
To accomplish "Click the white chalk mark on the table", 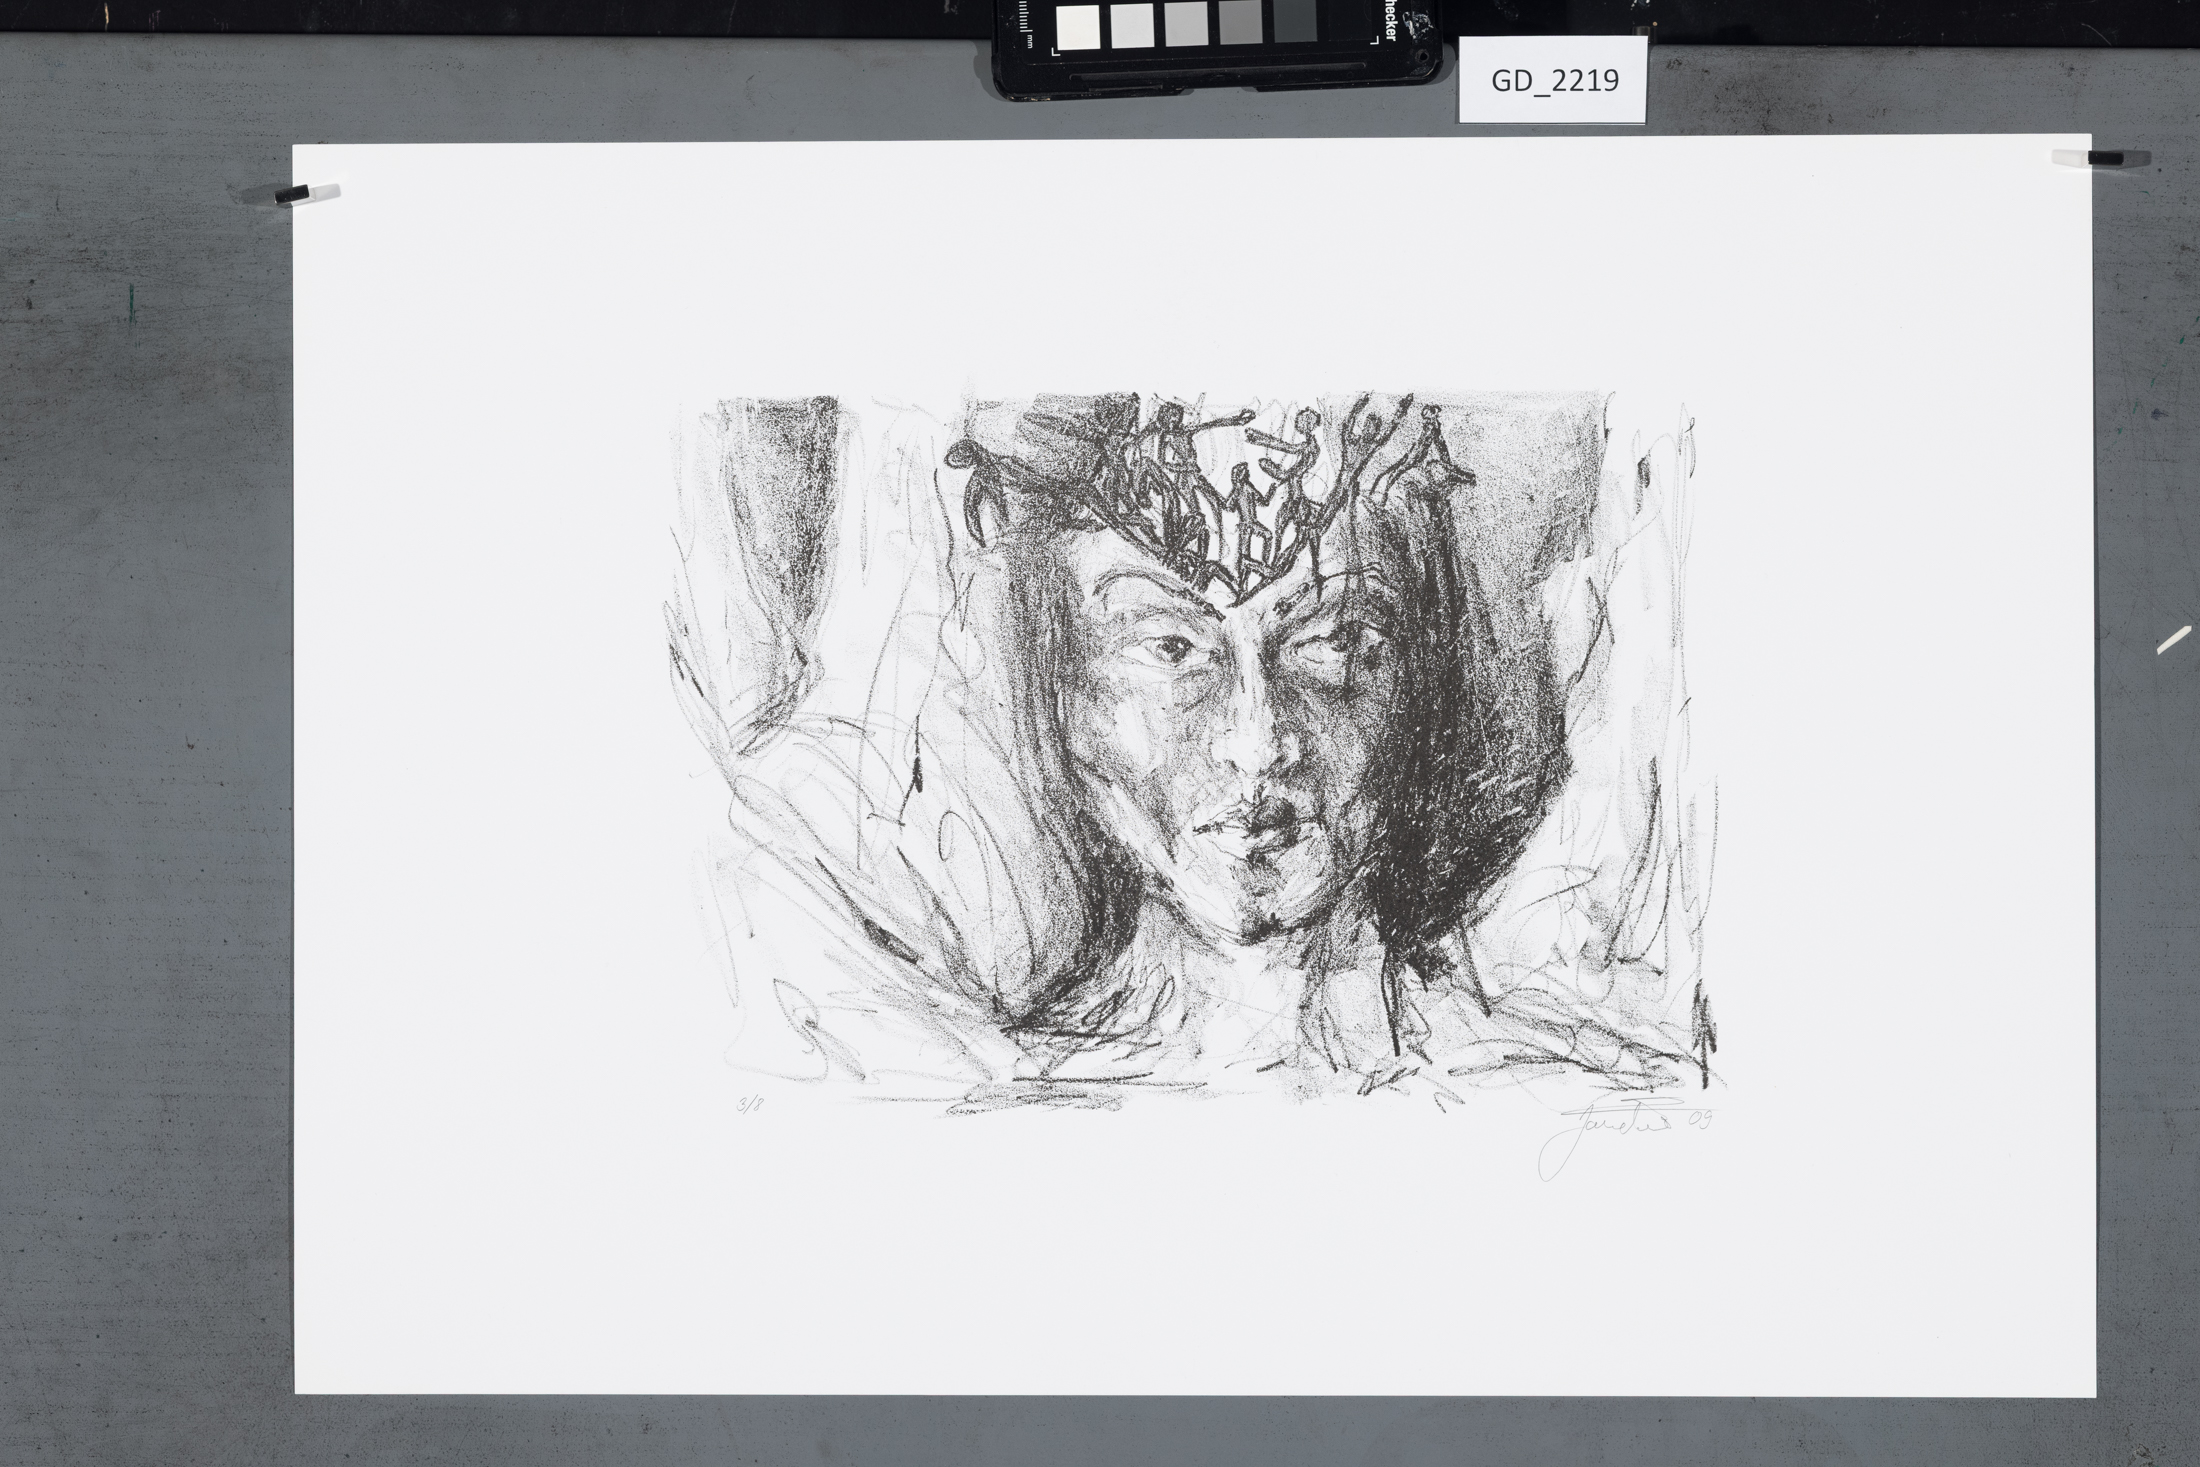I will [x=2174, y=640].
